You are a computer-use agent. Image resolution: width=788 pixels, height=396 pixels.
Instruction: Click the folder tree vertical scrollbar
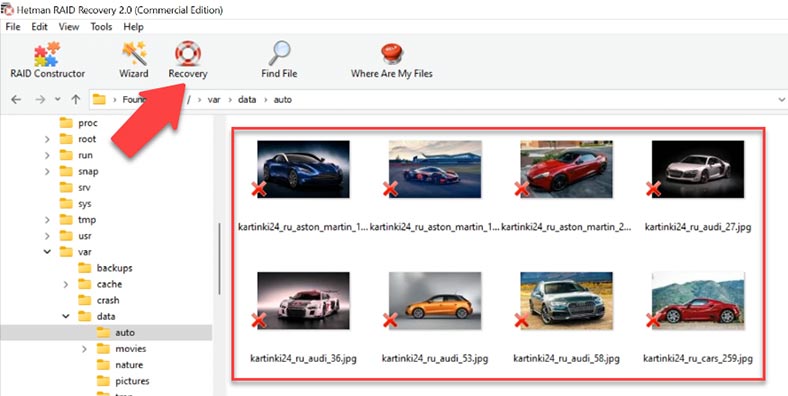[219, 259]
